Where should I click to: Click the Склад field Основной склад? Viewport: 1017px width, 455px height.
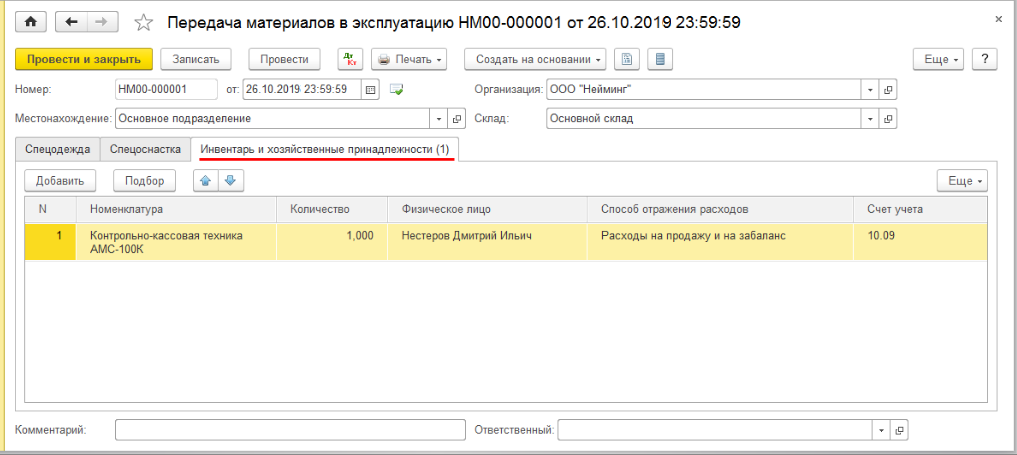704,119
